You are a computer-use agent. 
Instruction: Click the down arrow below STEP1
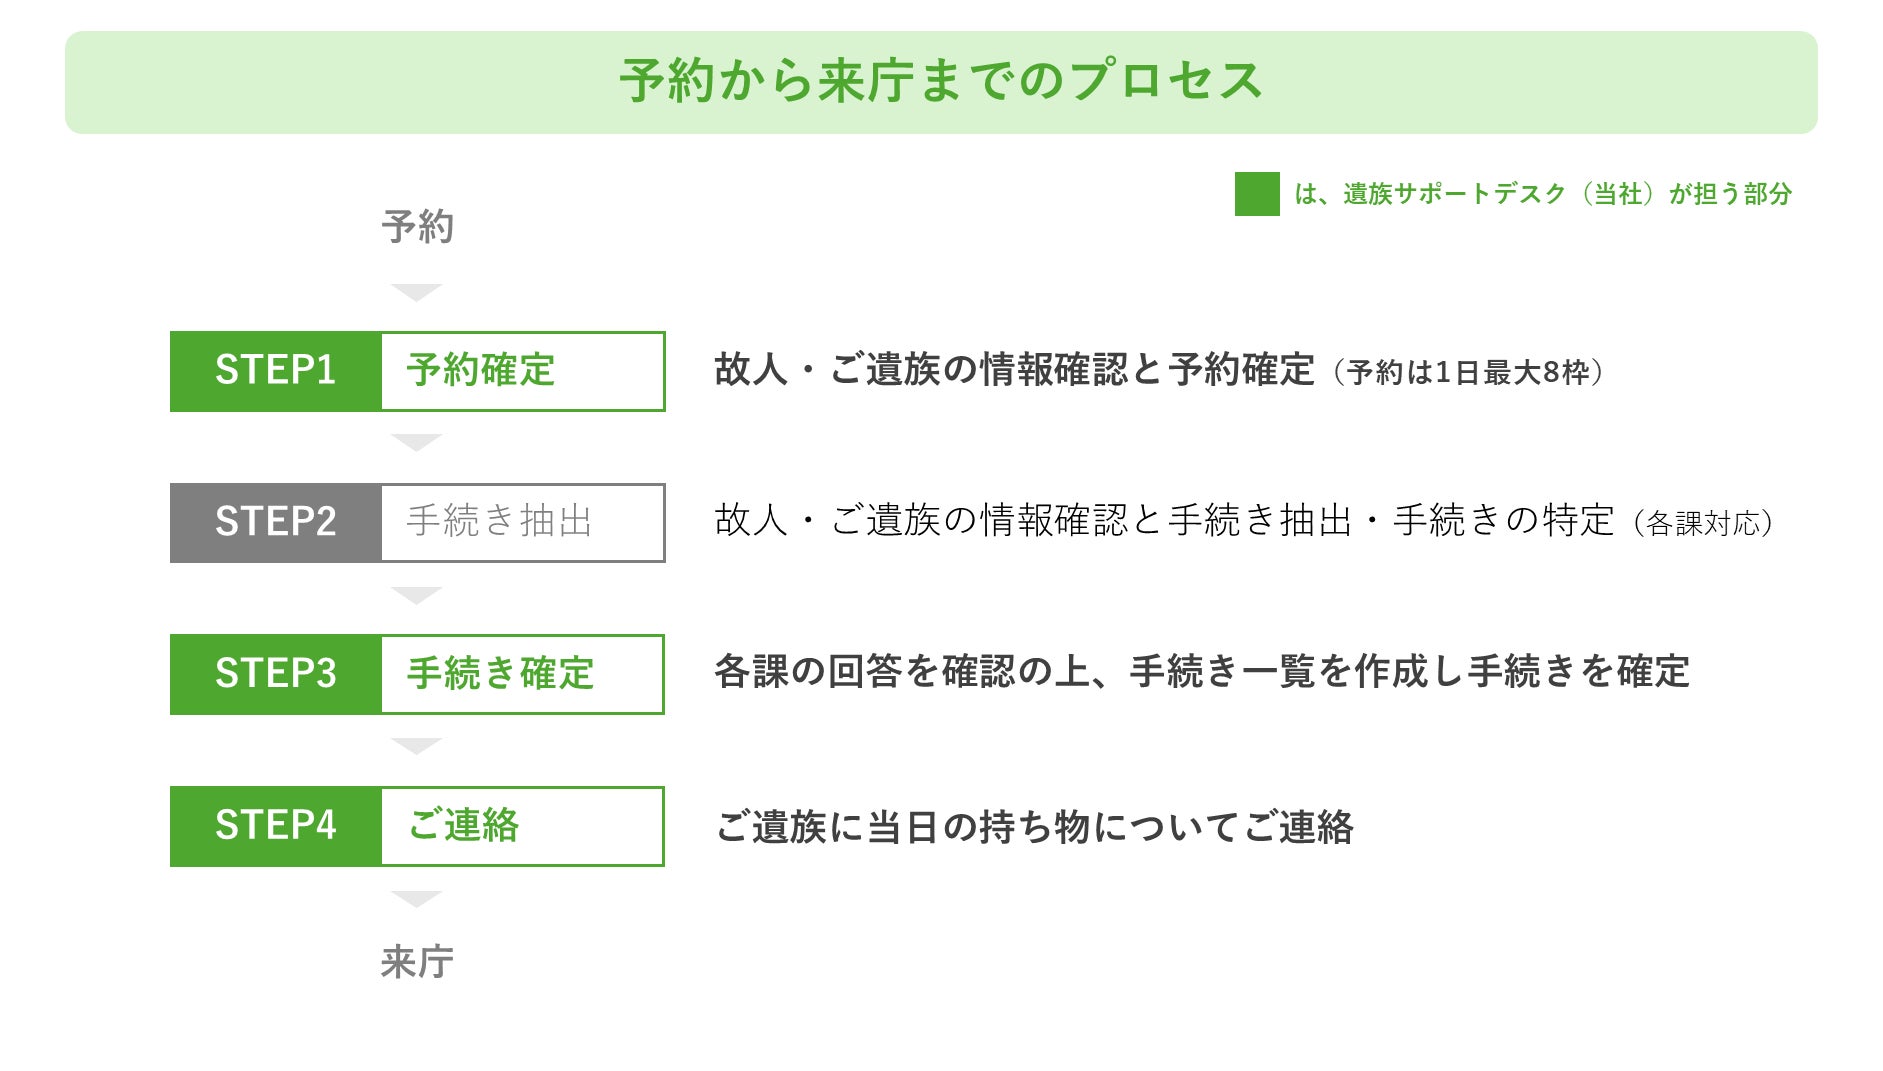pos(416,442)
